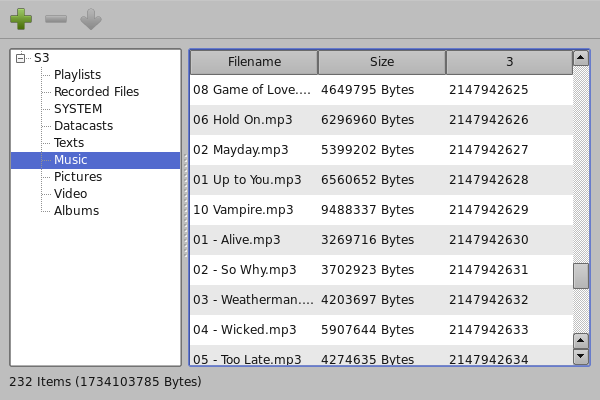The height and width of the screenshot is (400, 600).
Task: Select the Music folder
Action: click(x=95, y=160)
